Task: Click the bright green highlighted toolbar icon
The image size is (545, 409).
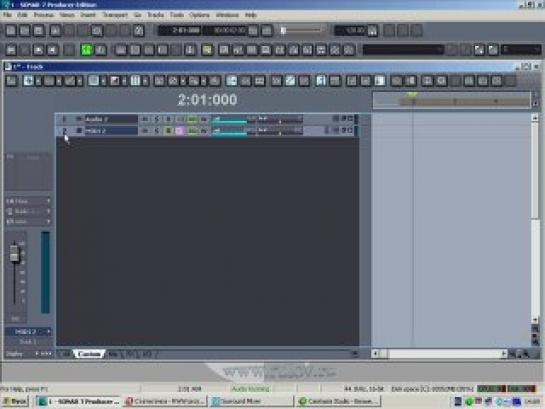Action: tap(86, 50)
